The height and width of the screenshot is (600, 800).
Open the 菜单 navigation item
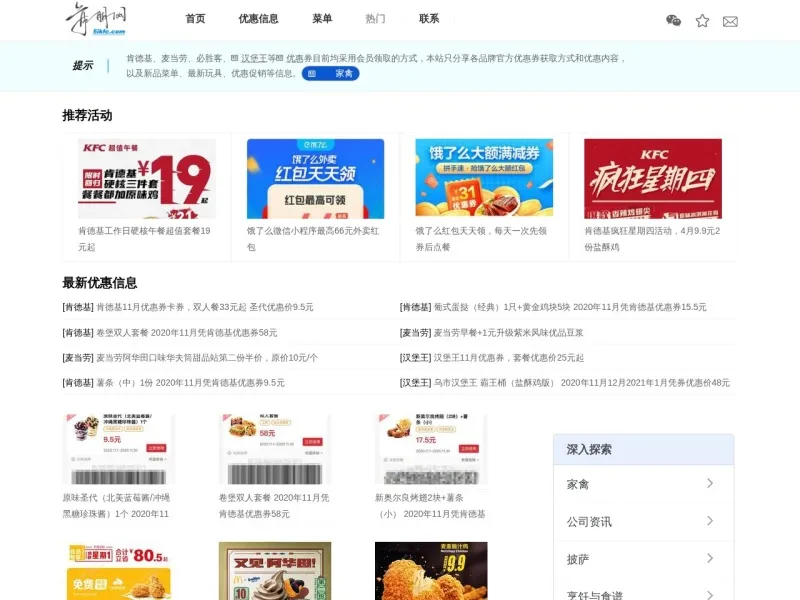tap(322, 19)
